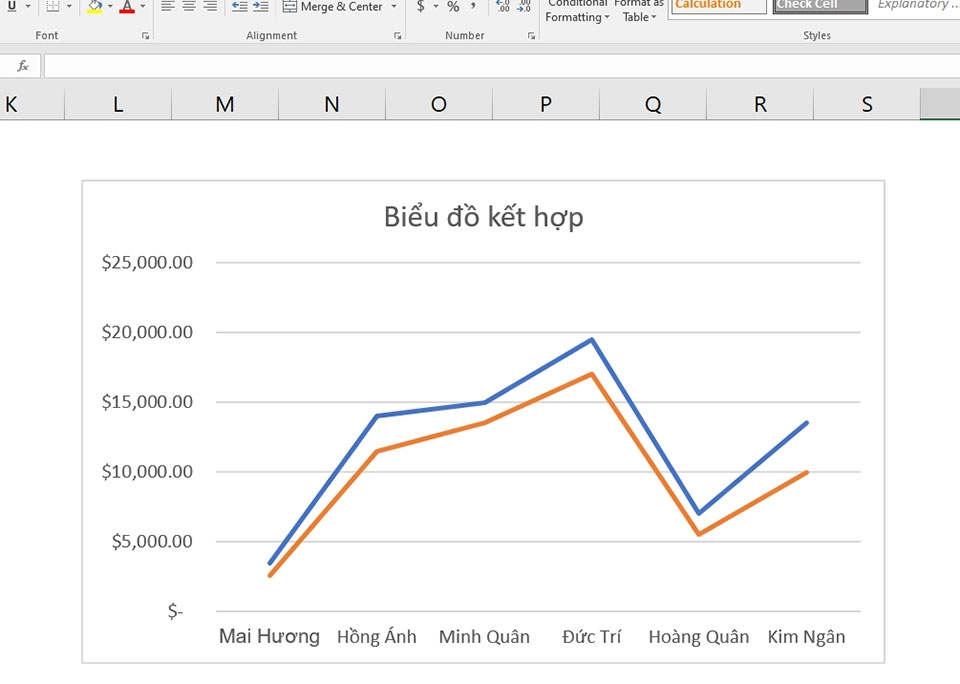
Task: Increase the cell indent
Action: click(261, 6)
